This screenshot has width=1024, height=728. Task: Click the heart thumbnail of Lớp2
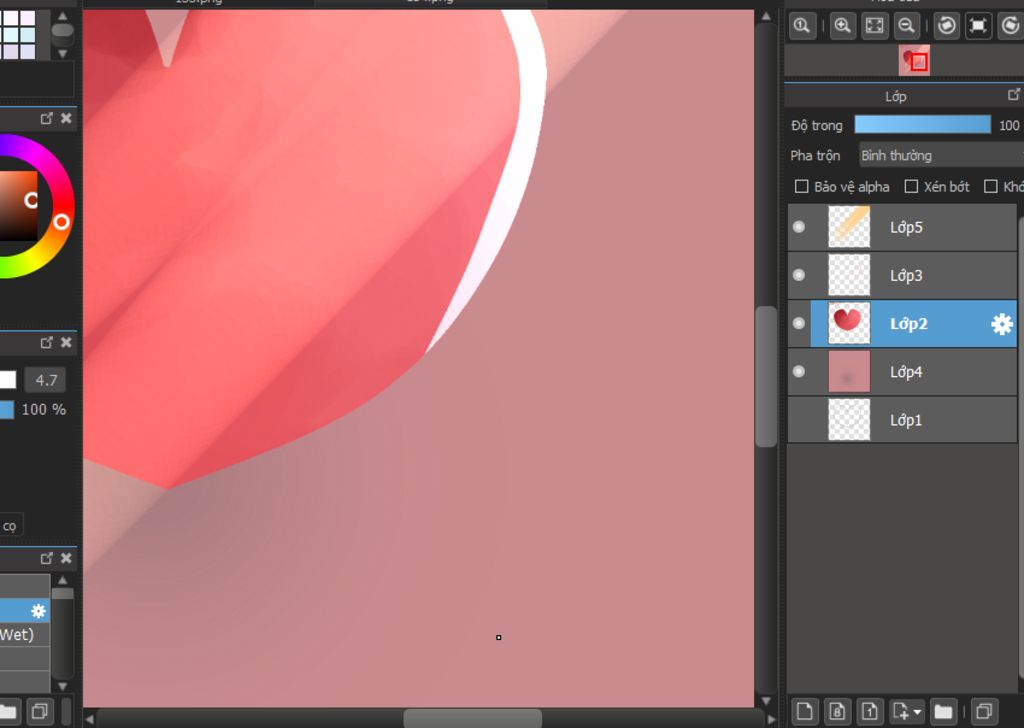[x=849, y=323]
